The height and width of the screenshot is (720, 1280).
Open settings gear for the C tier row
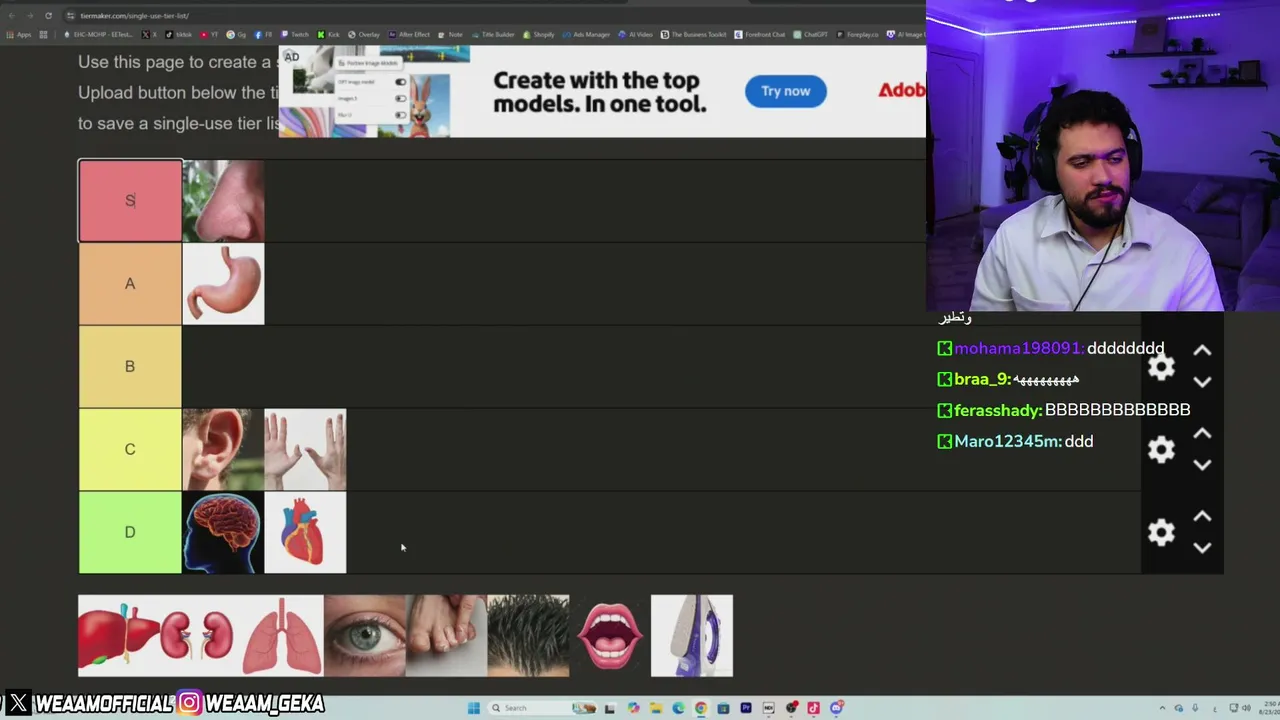tap(1161, 450)
